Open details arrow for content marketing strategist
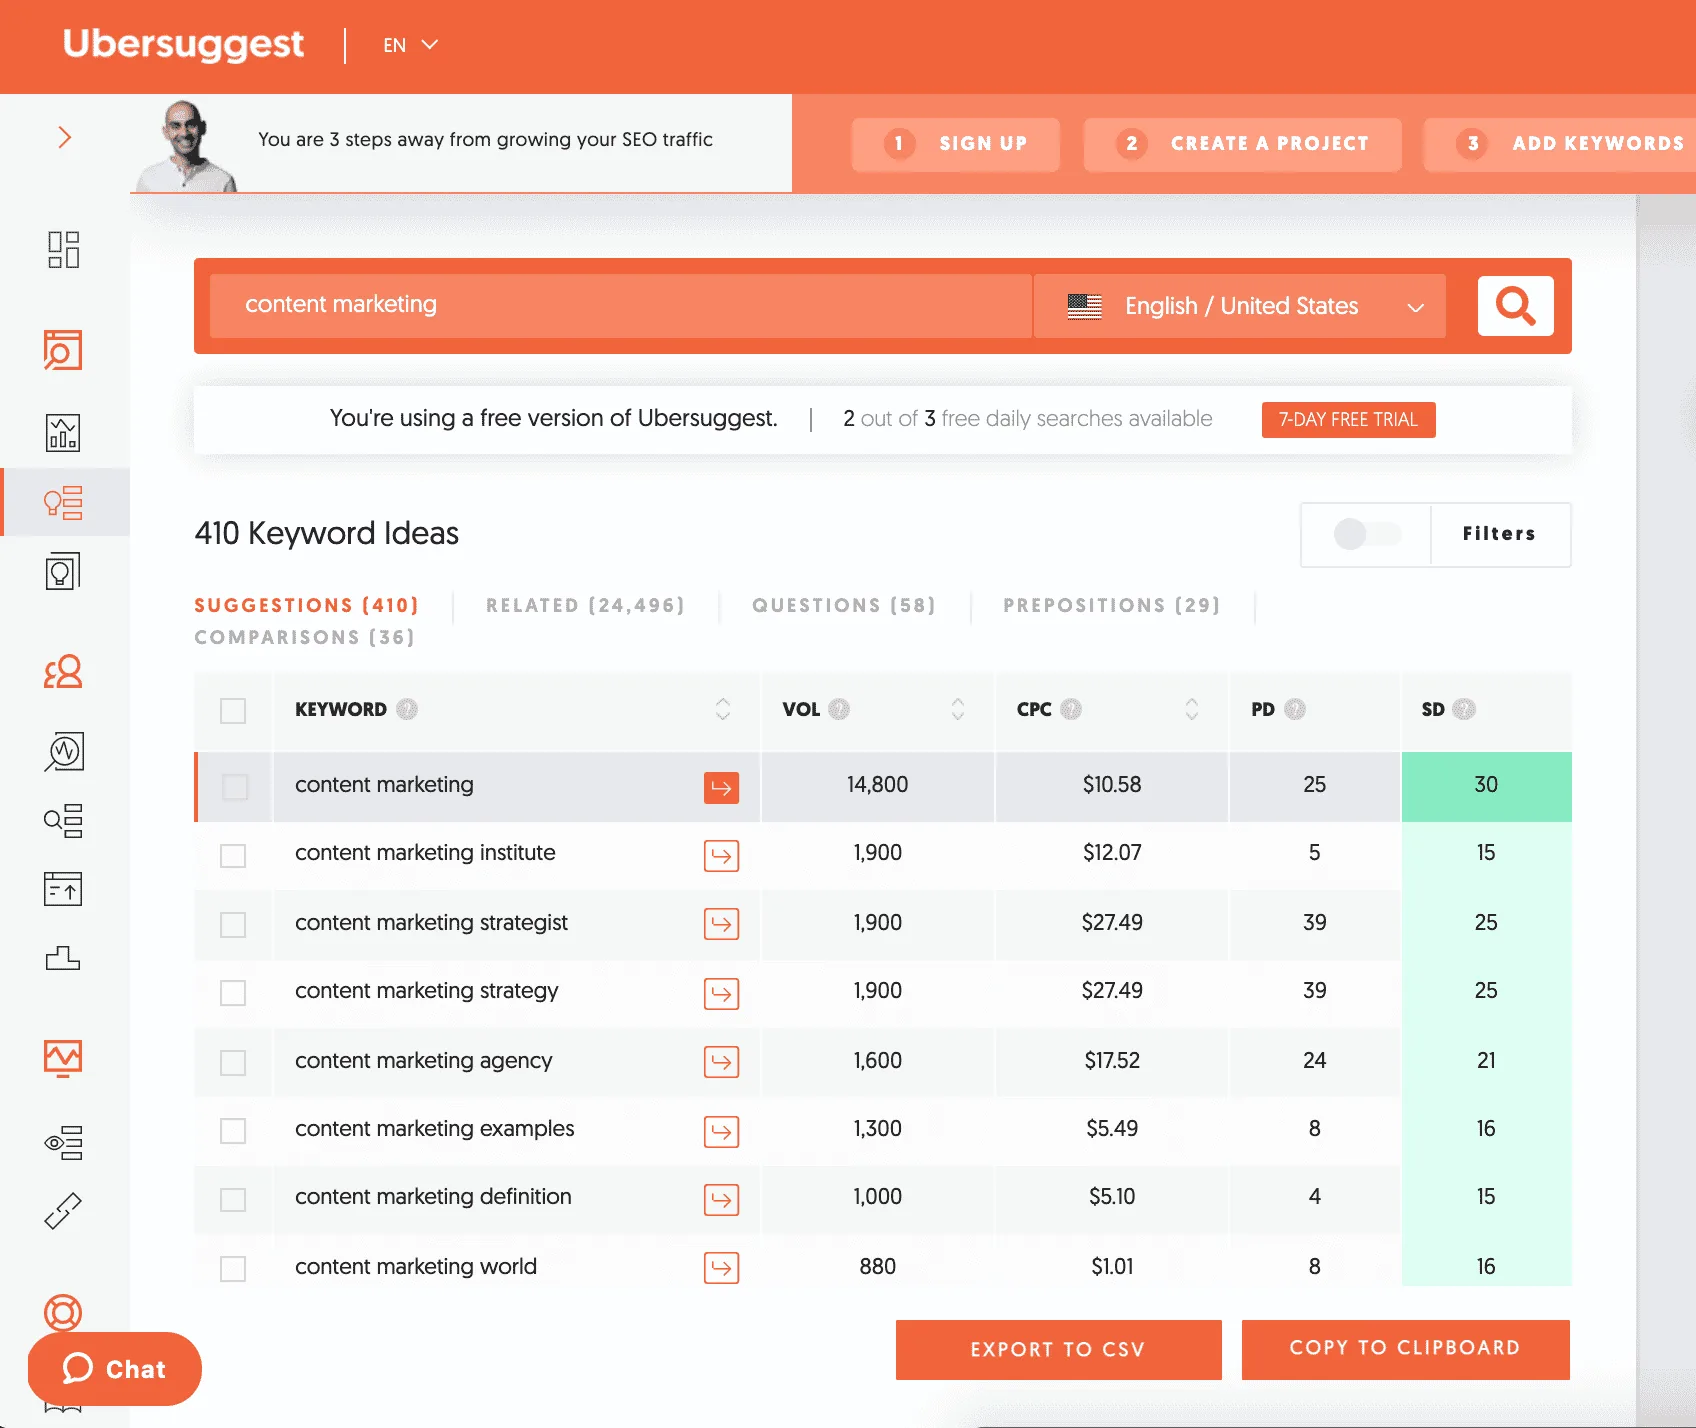Screen dimensions: 1696x1428 point(721,924)
